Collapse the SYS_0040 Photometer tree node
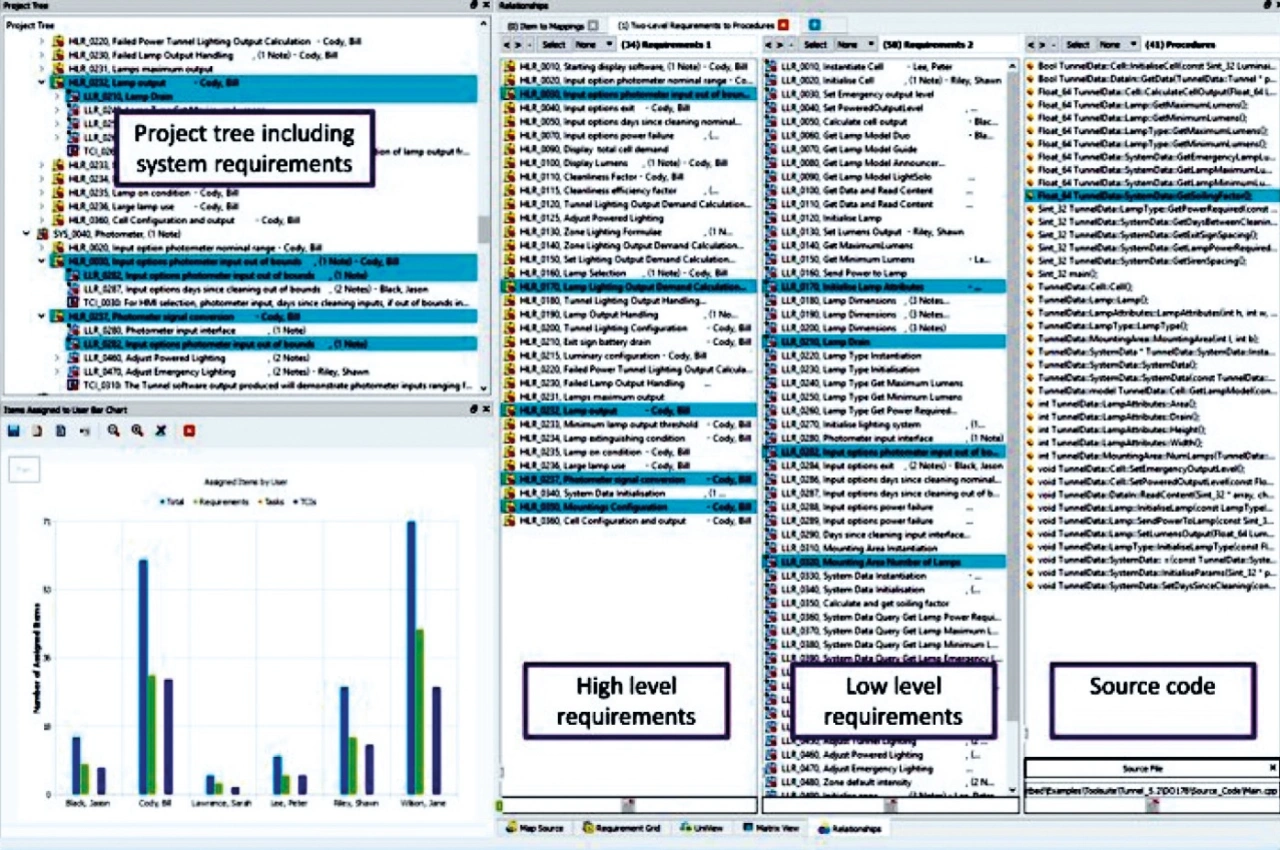Screen dimensions: 1280x850 (x=26, y=233)
